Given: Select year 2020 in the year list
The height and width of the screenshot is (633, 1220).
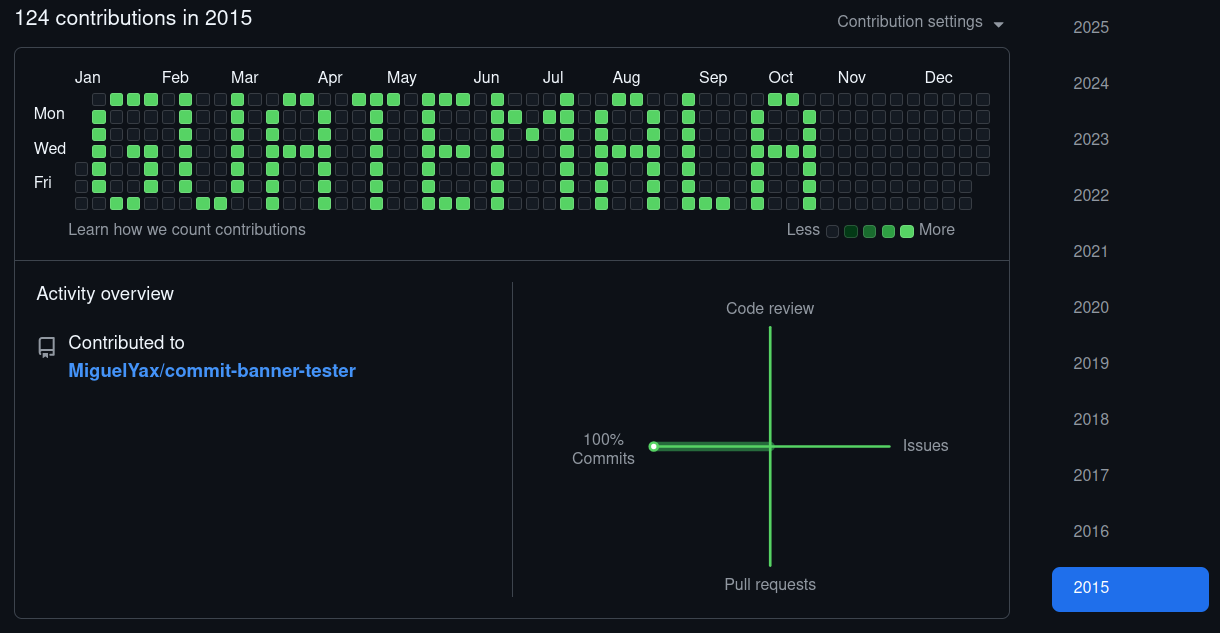Looking at the screenshot, I should click(1091, 308).
